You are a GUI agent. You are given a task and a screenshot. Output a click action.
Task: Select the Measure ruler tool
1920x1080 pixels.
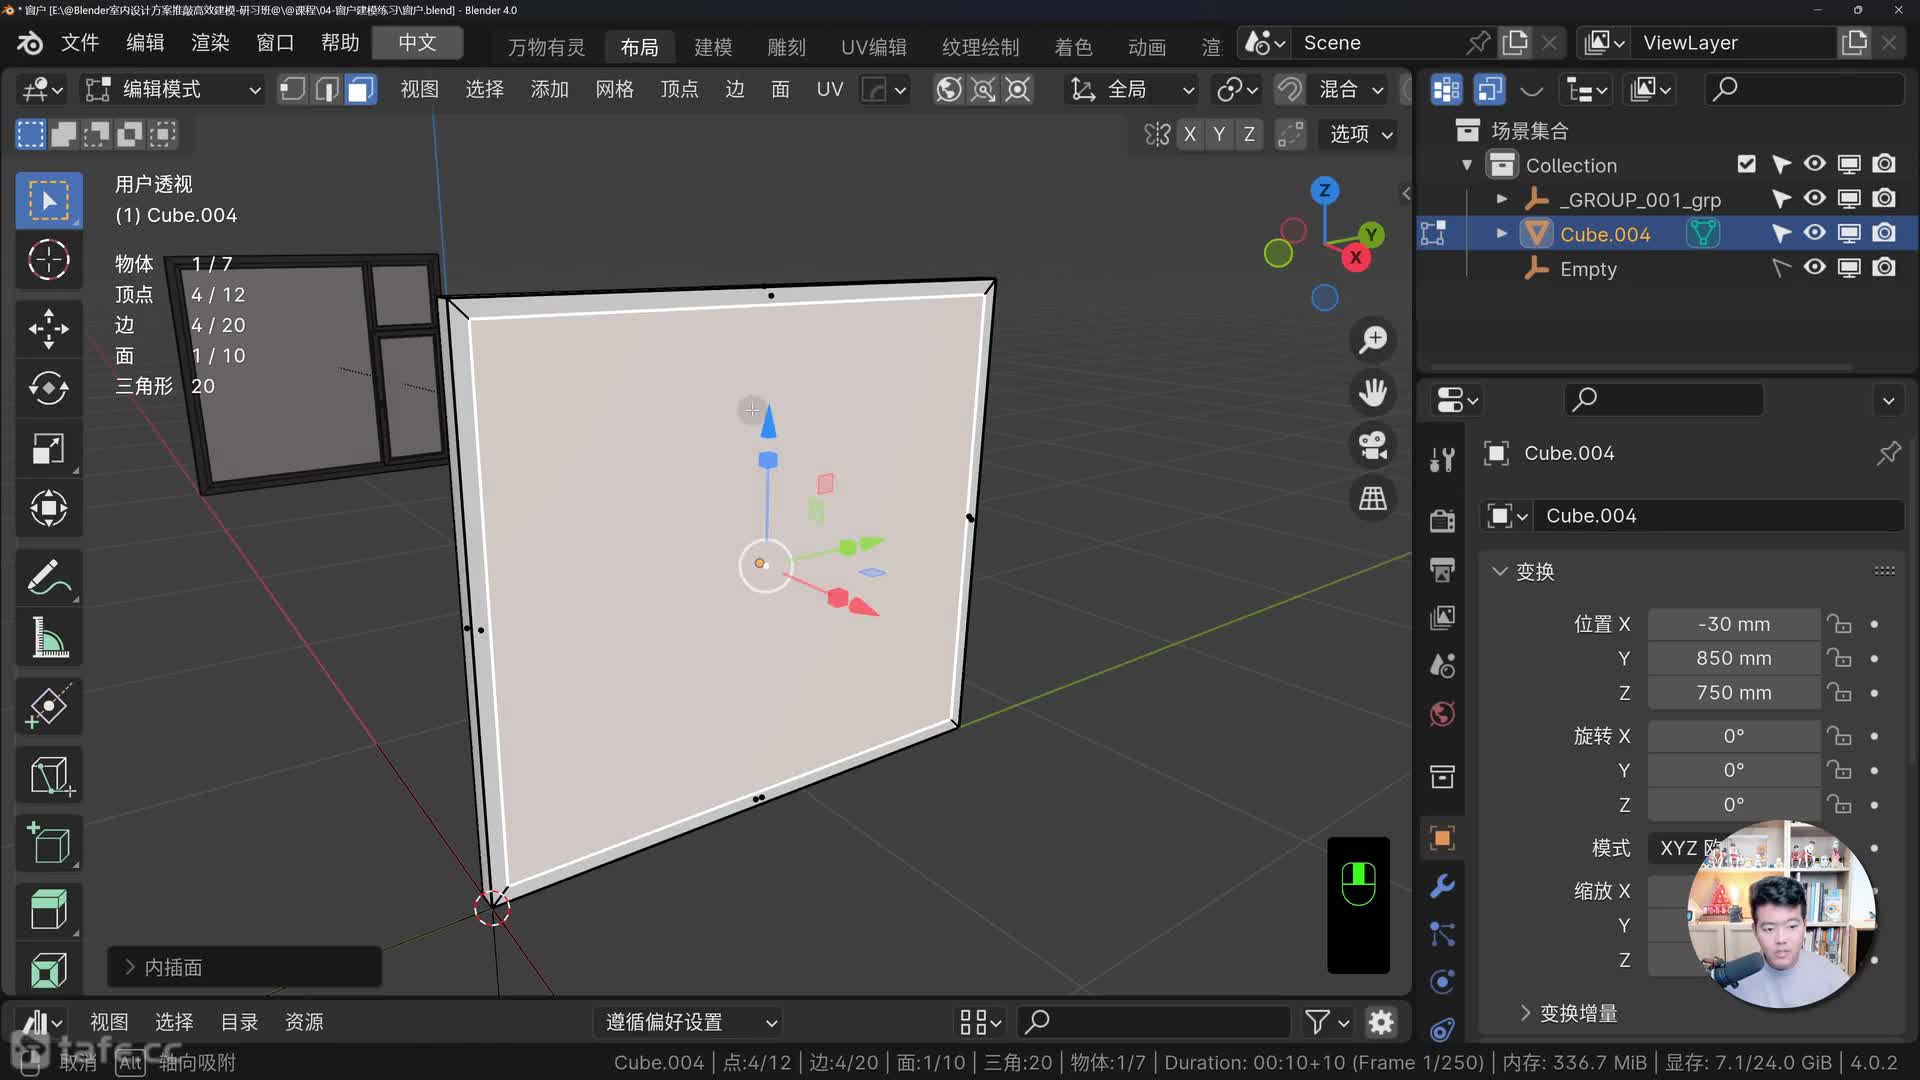48,638
